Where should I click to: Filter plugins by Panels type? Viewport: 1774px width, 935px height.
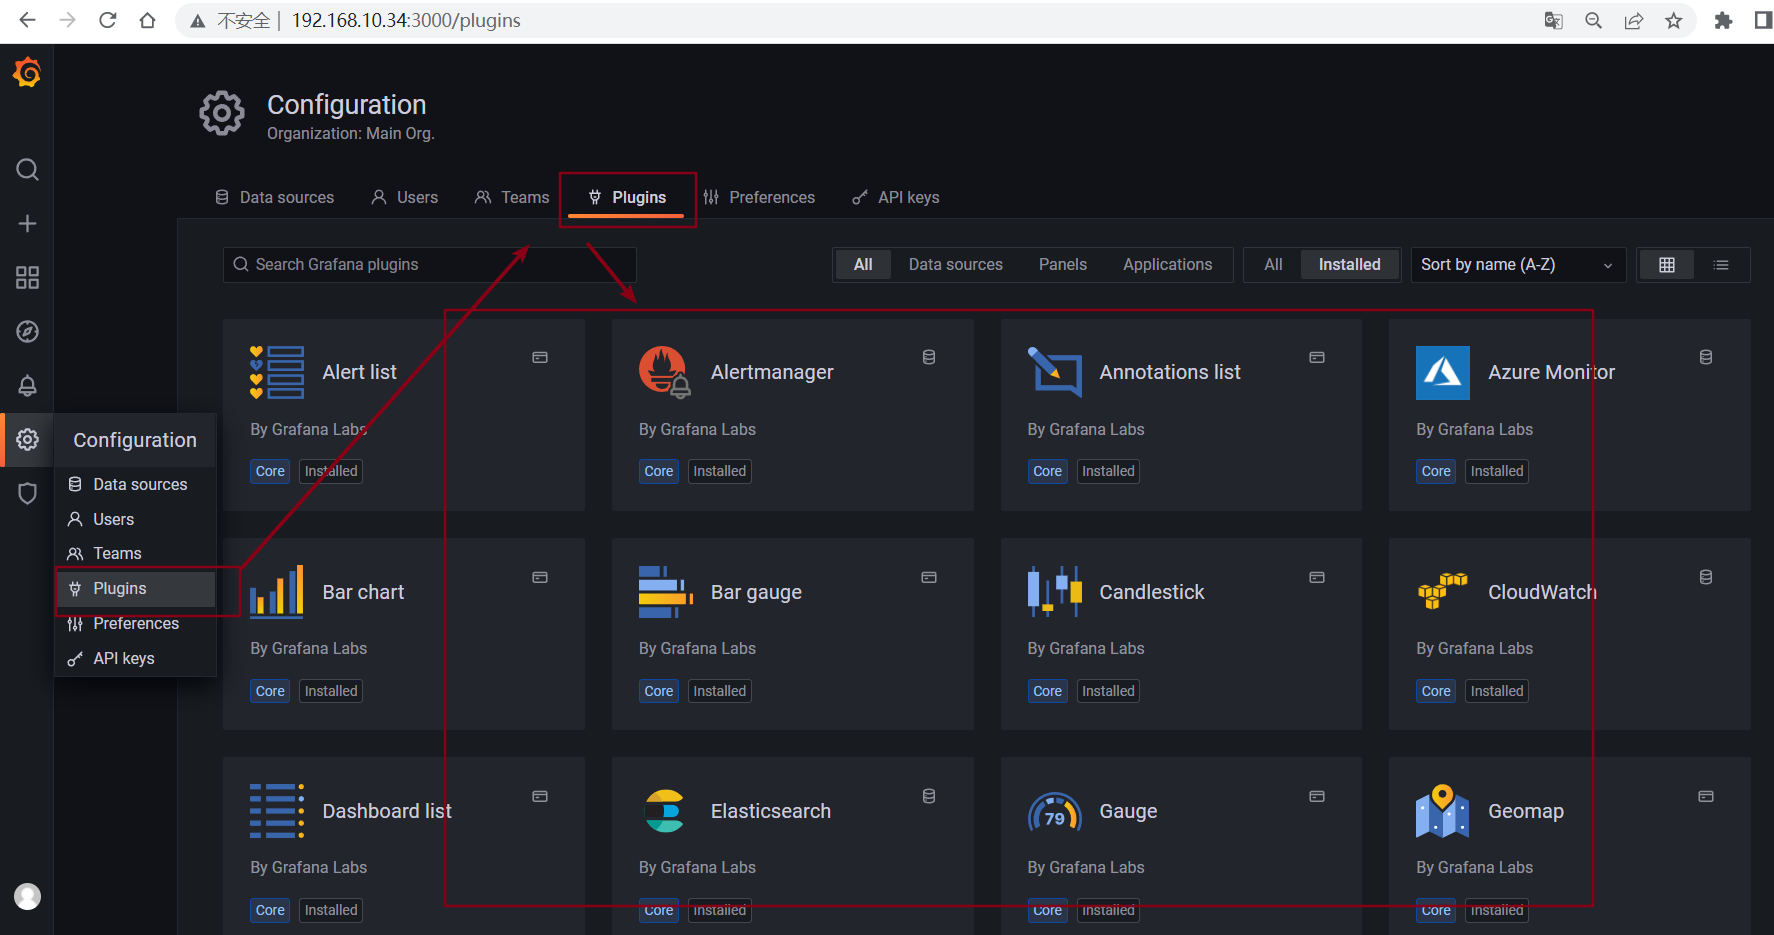pos(1062,265)
